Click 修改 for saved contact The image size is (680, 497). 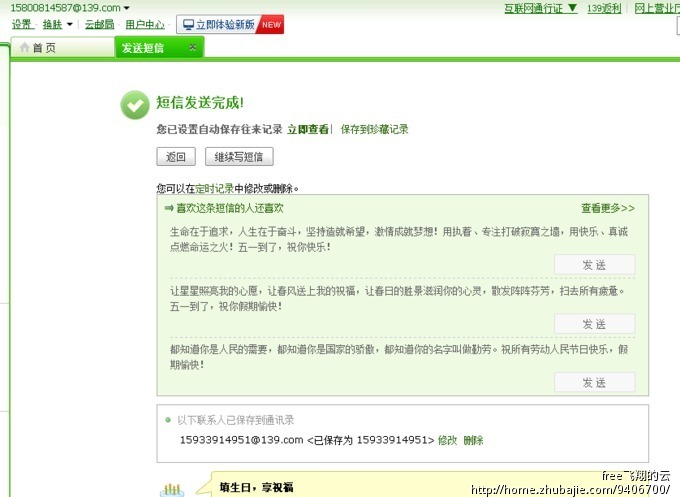point(448,441)
